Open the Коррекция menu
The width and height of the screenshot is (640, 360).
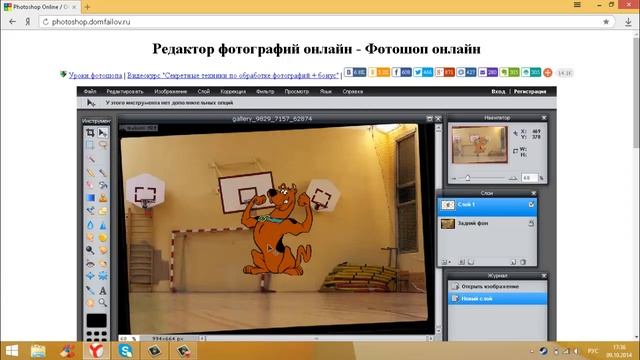coord(233,91)
